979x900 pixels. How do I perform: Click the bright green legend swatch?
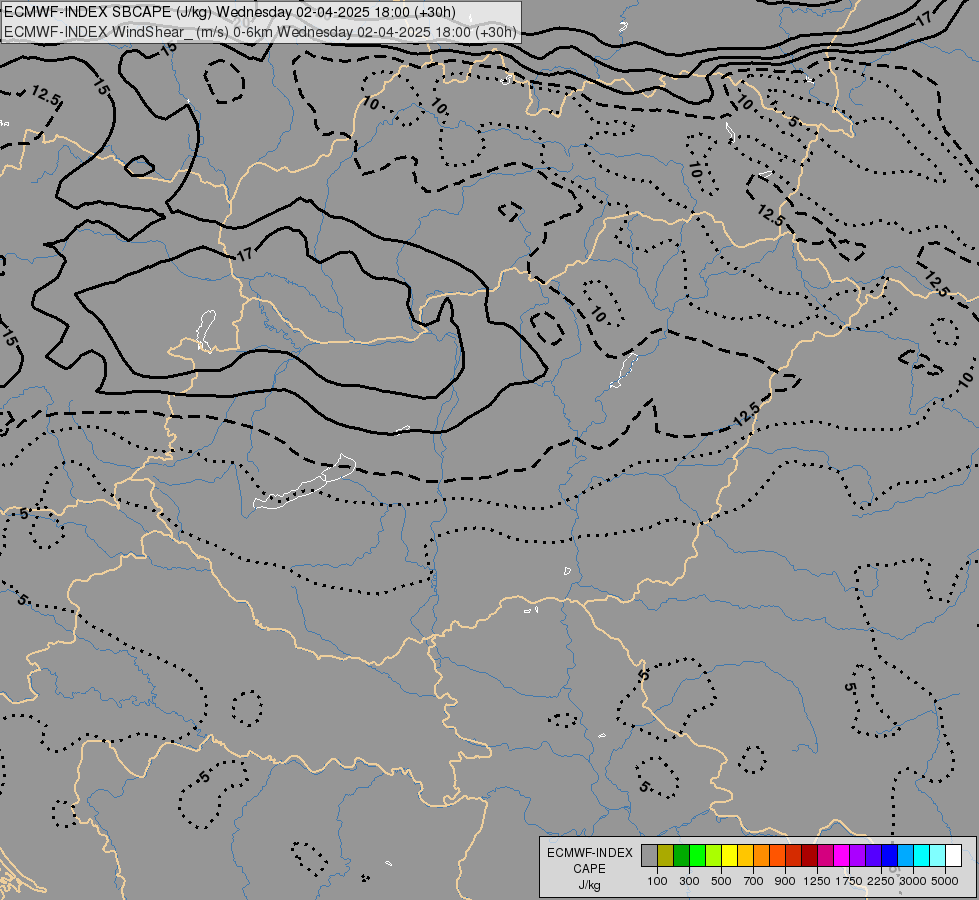[697, 855]
